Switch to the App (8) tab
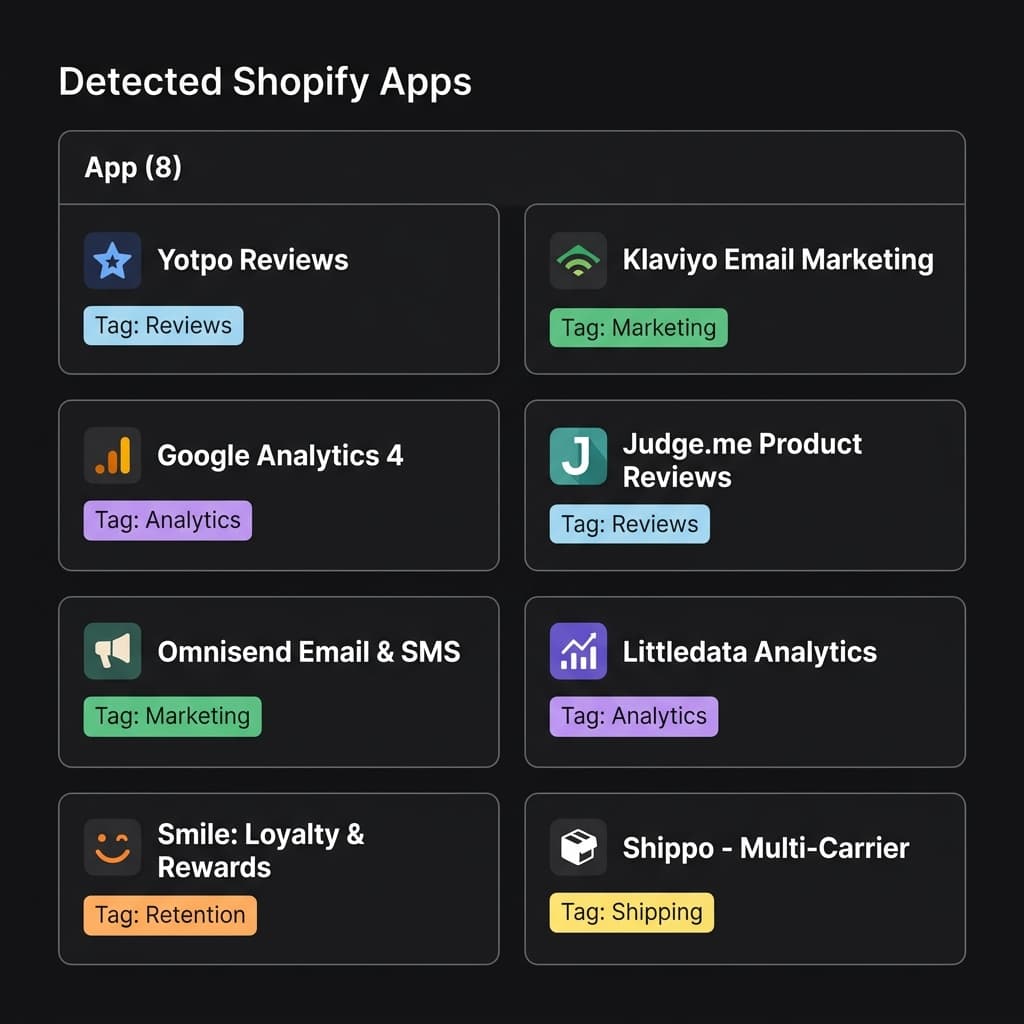1024x1024 pixels. (x=131, y=168)
